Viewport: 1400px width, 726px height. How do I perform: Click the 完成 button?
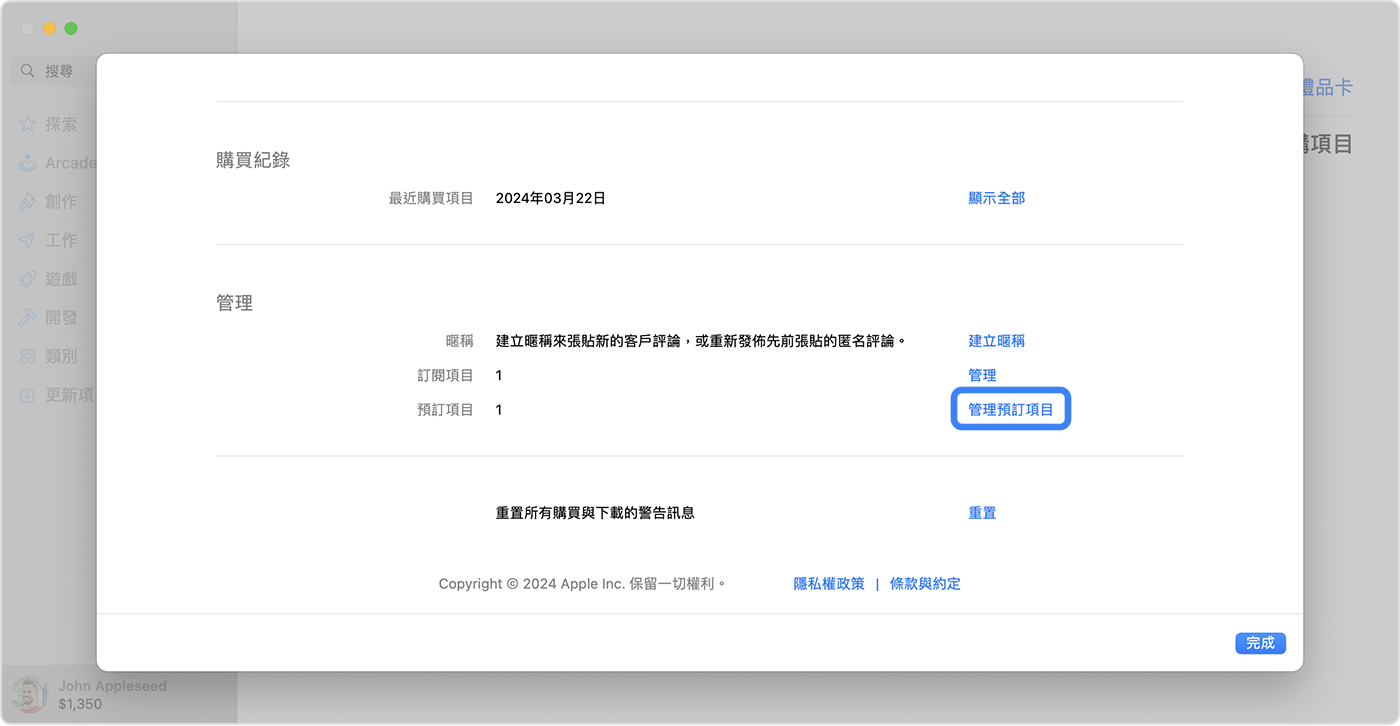1260,643
